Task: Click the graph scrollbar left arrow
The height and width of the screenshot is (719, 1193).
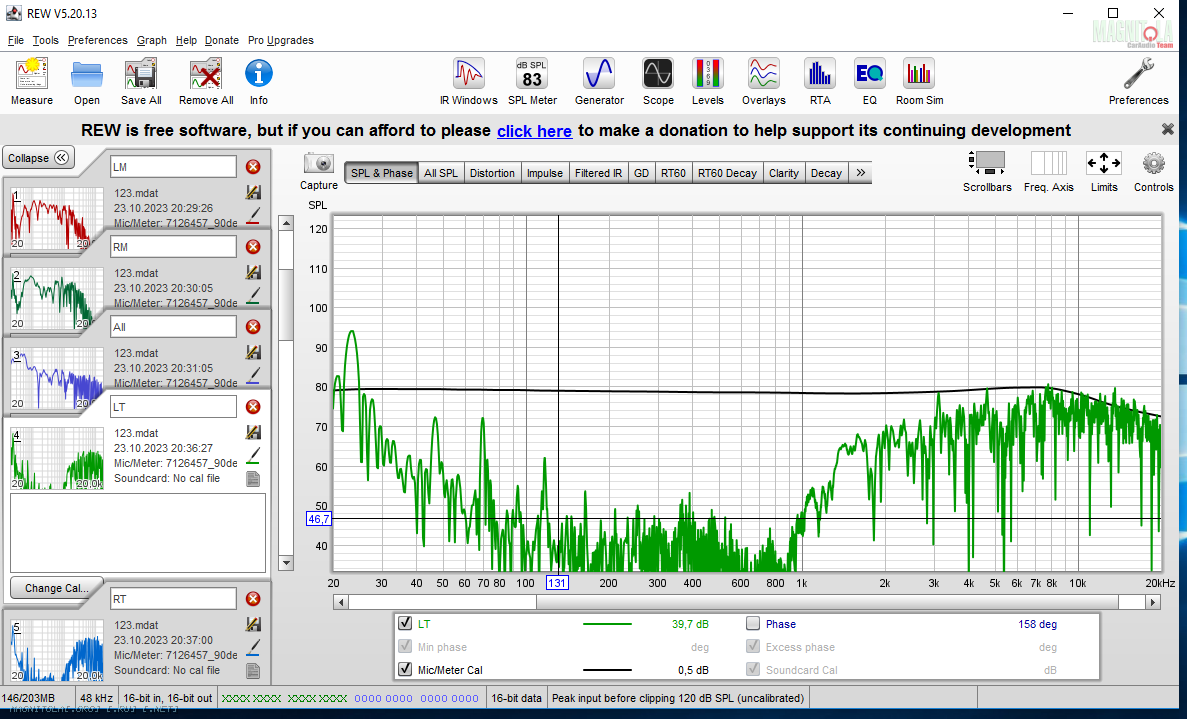Action: [x=341, y=602]
